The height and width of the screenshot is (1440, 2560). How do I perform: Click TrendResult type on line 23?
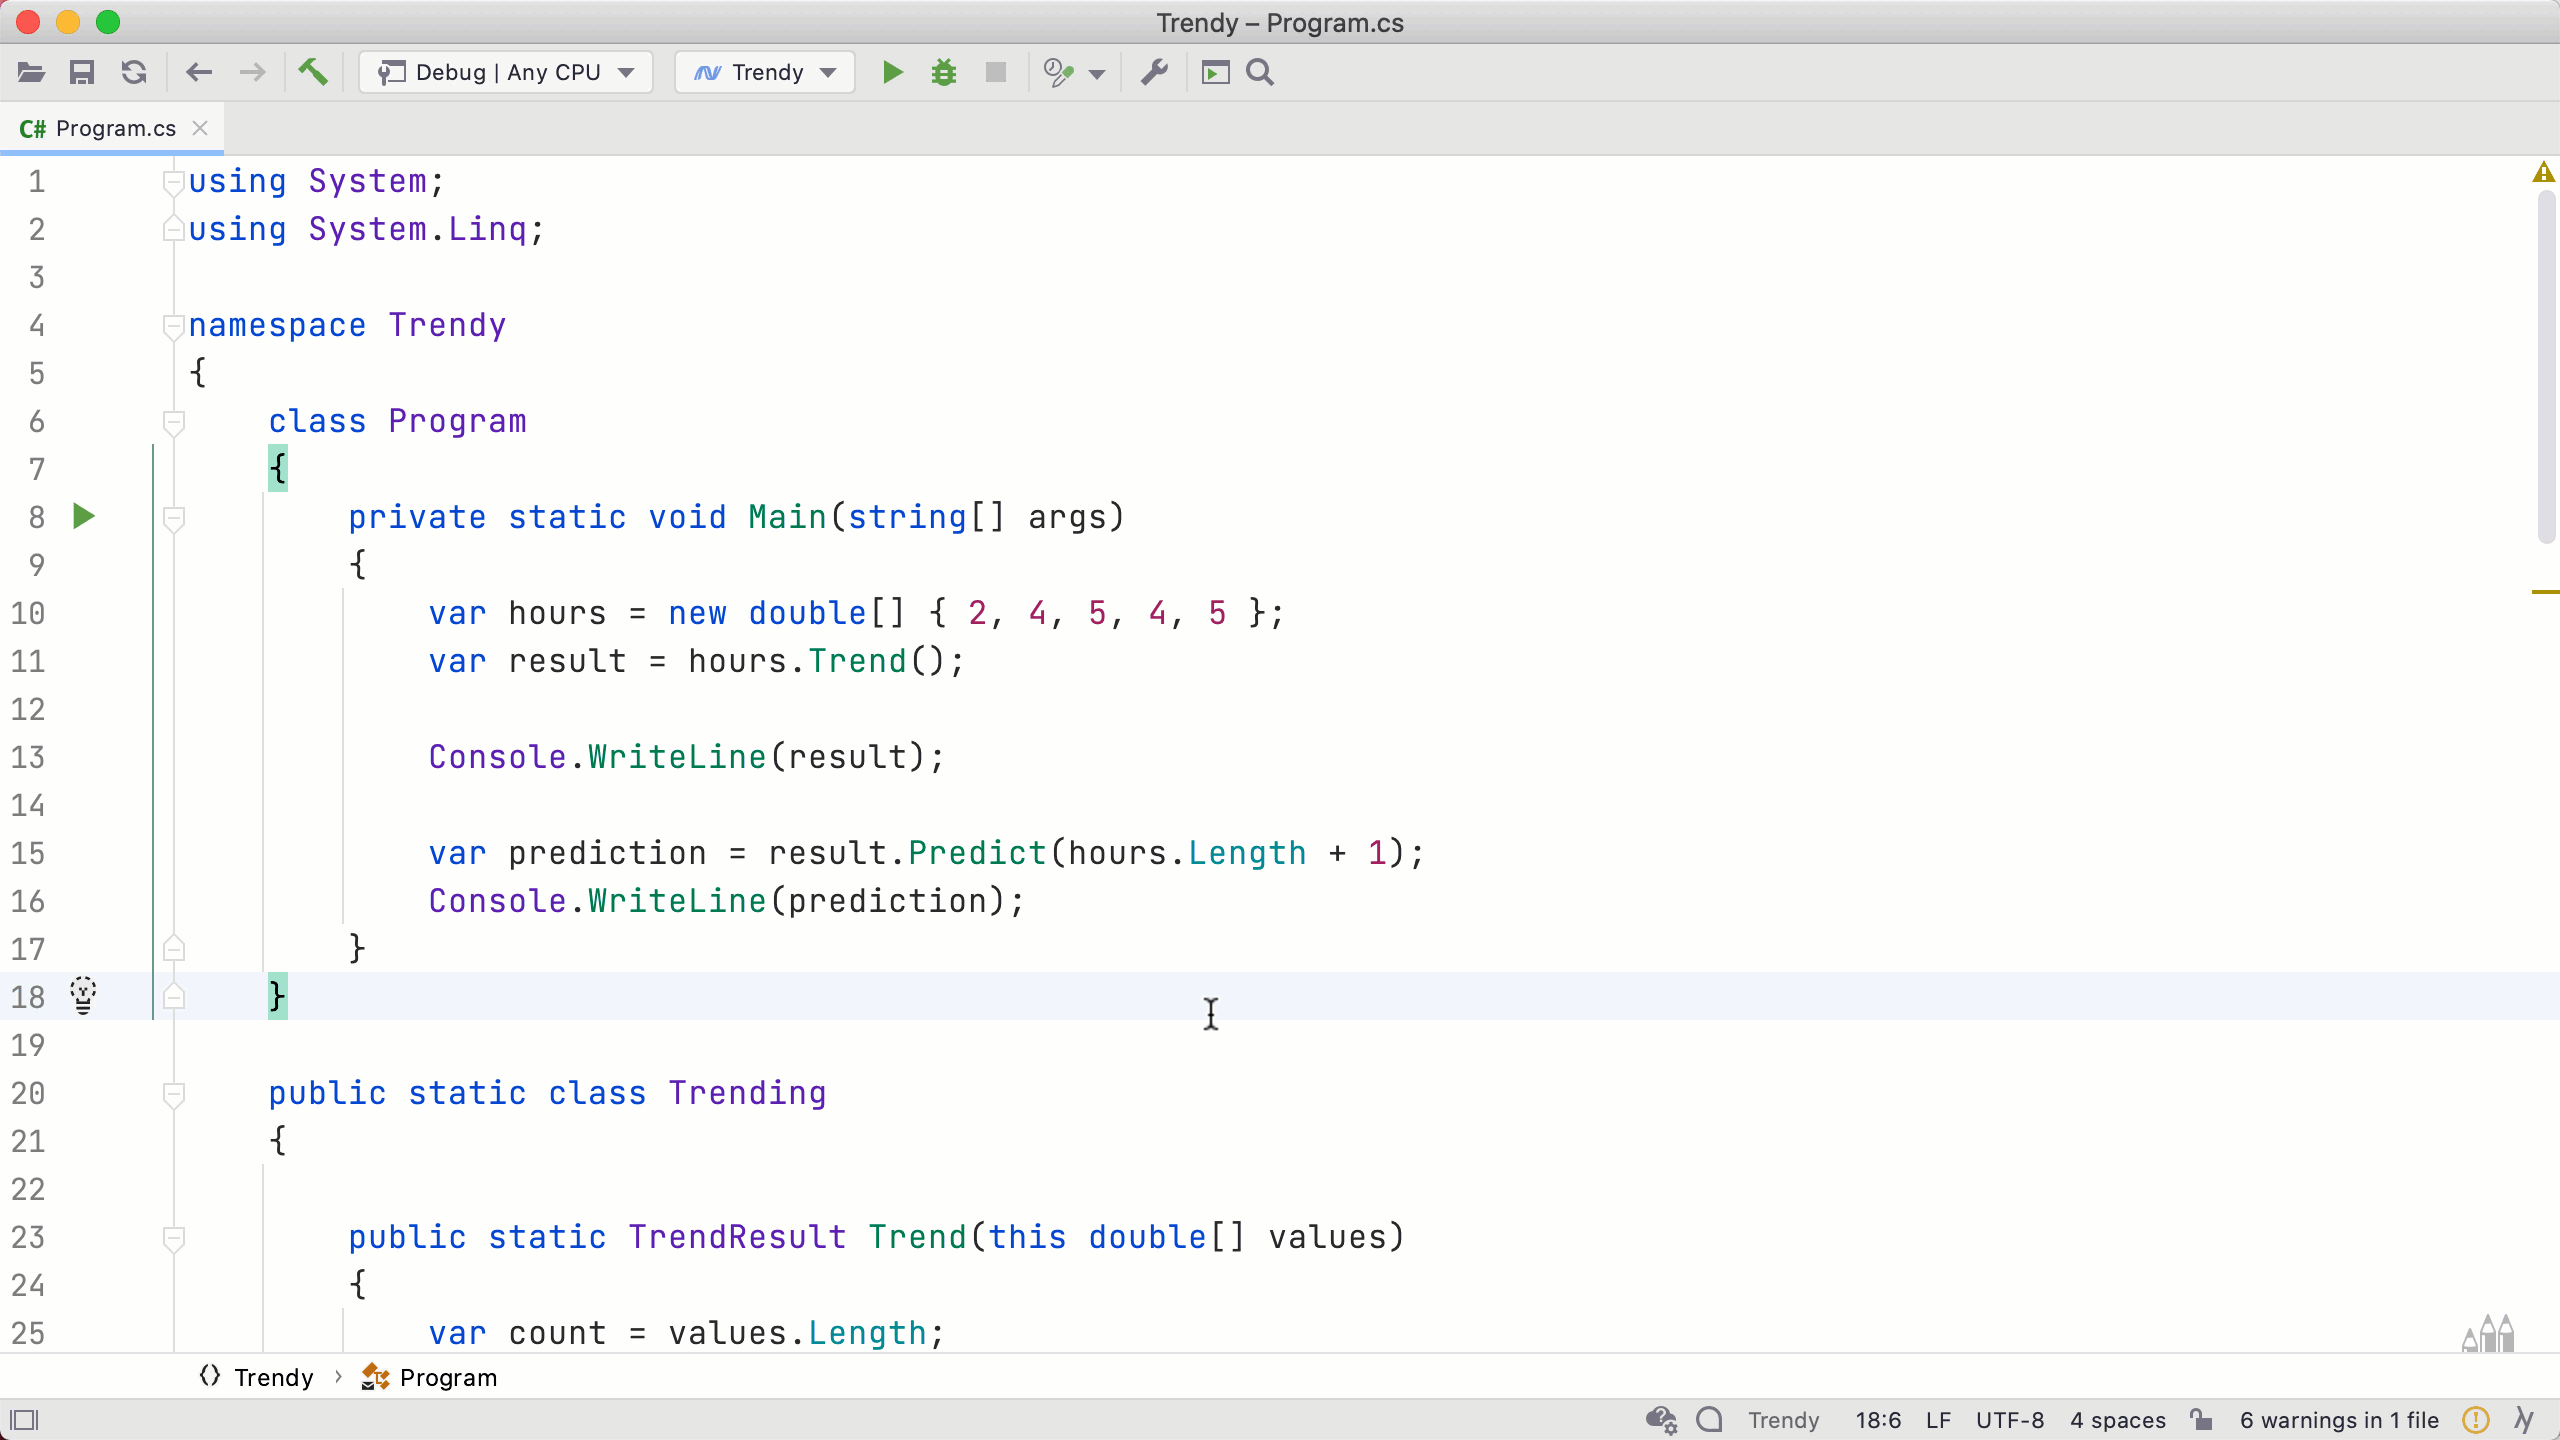point(737,1237)
